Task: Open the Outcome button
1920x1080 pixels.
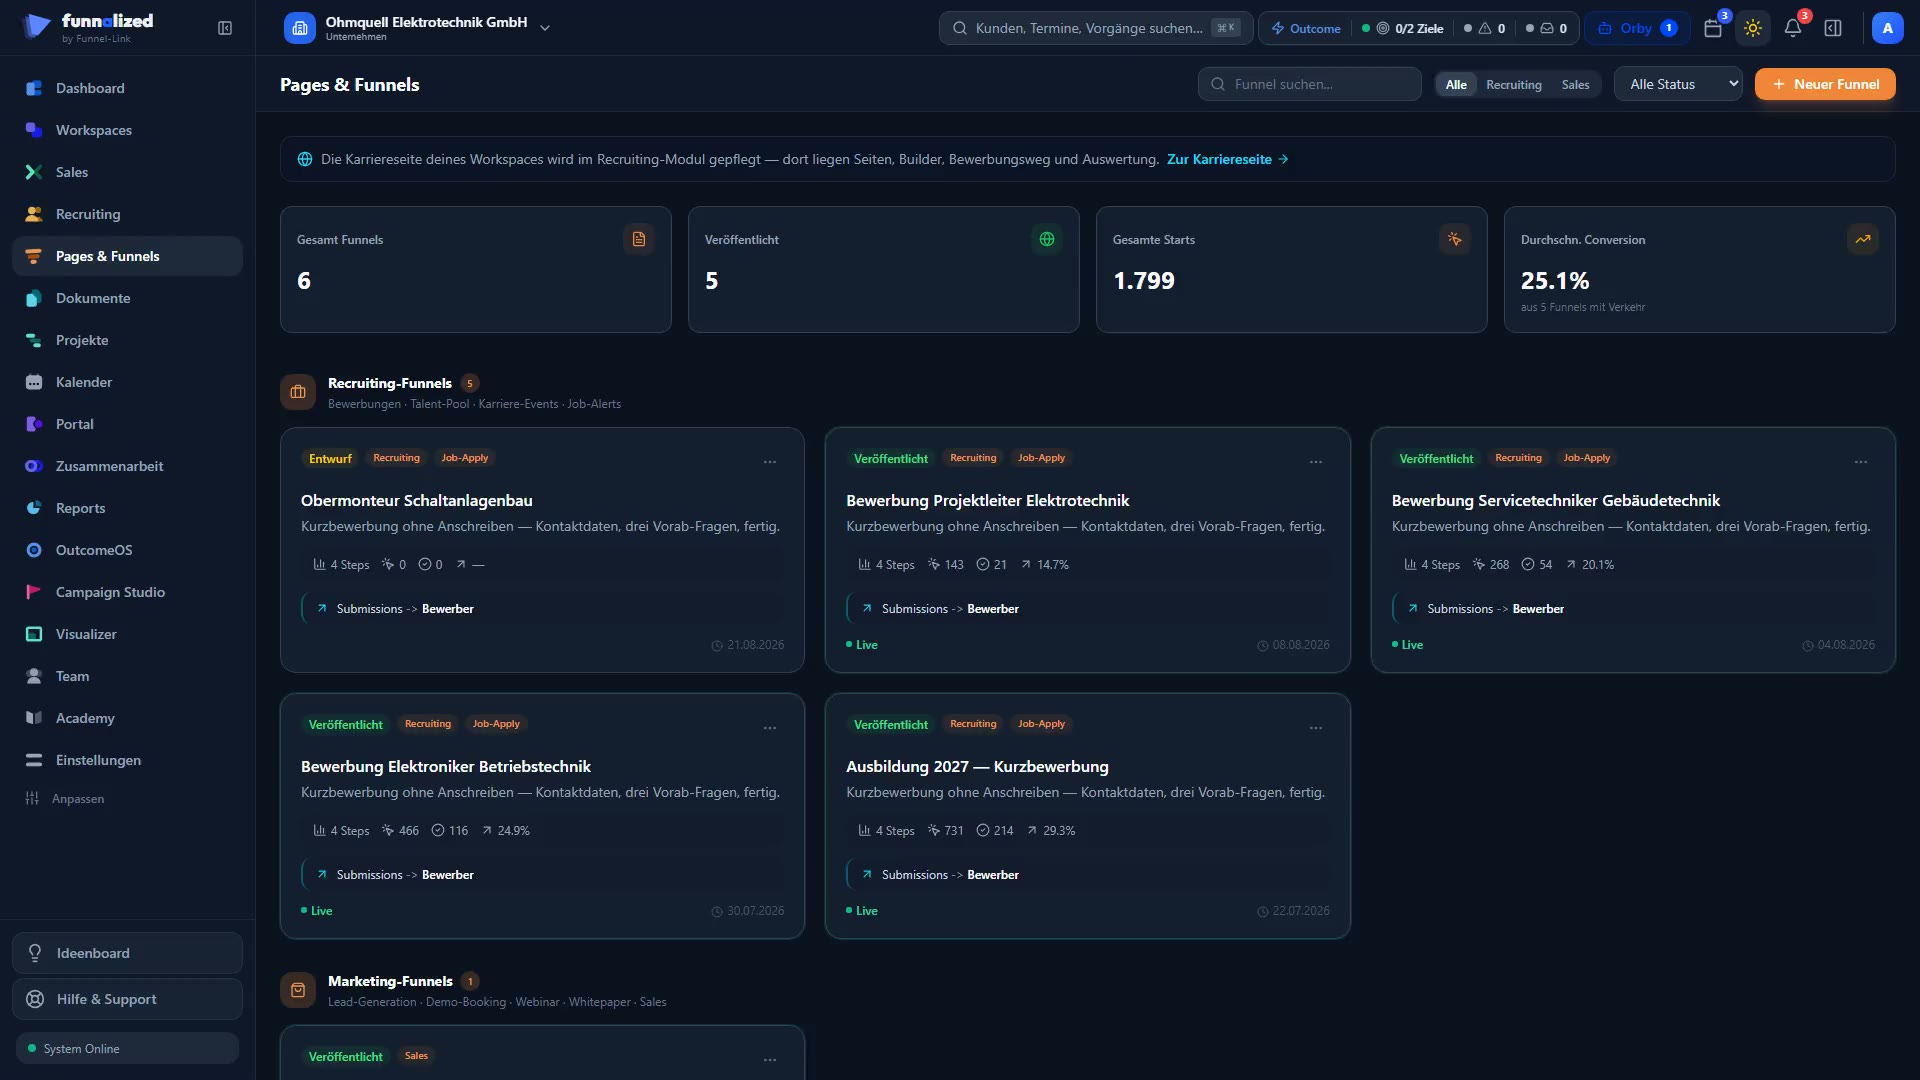Action: pyautogui.click(x=1306, y=28)
